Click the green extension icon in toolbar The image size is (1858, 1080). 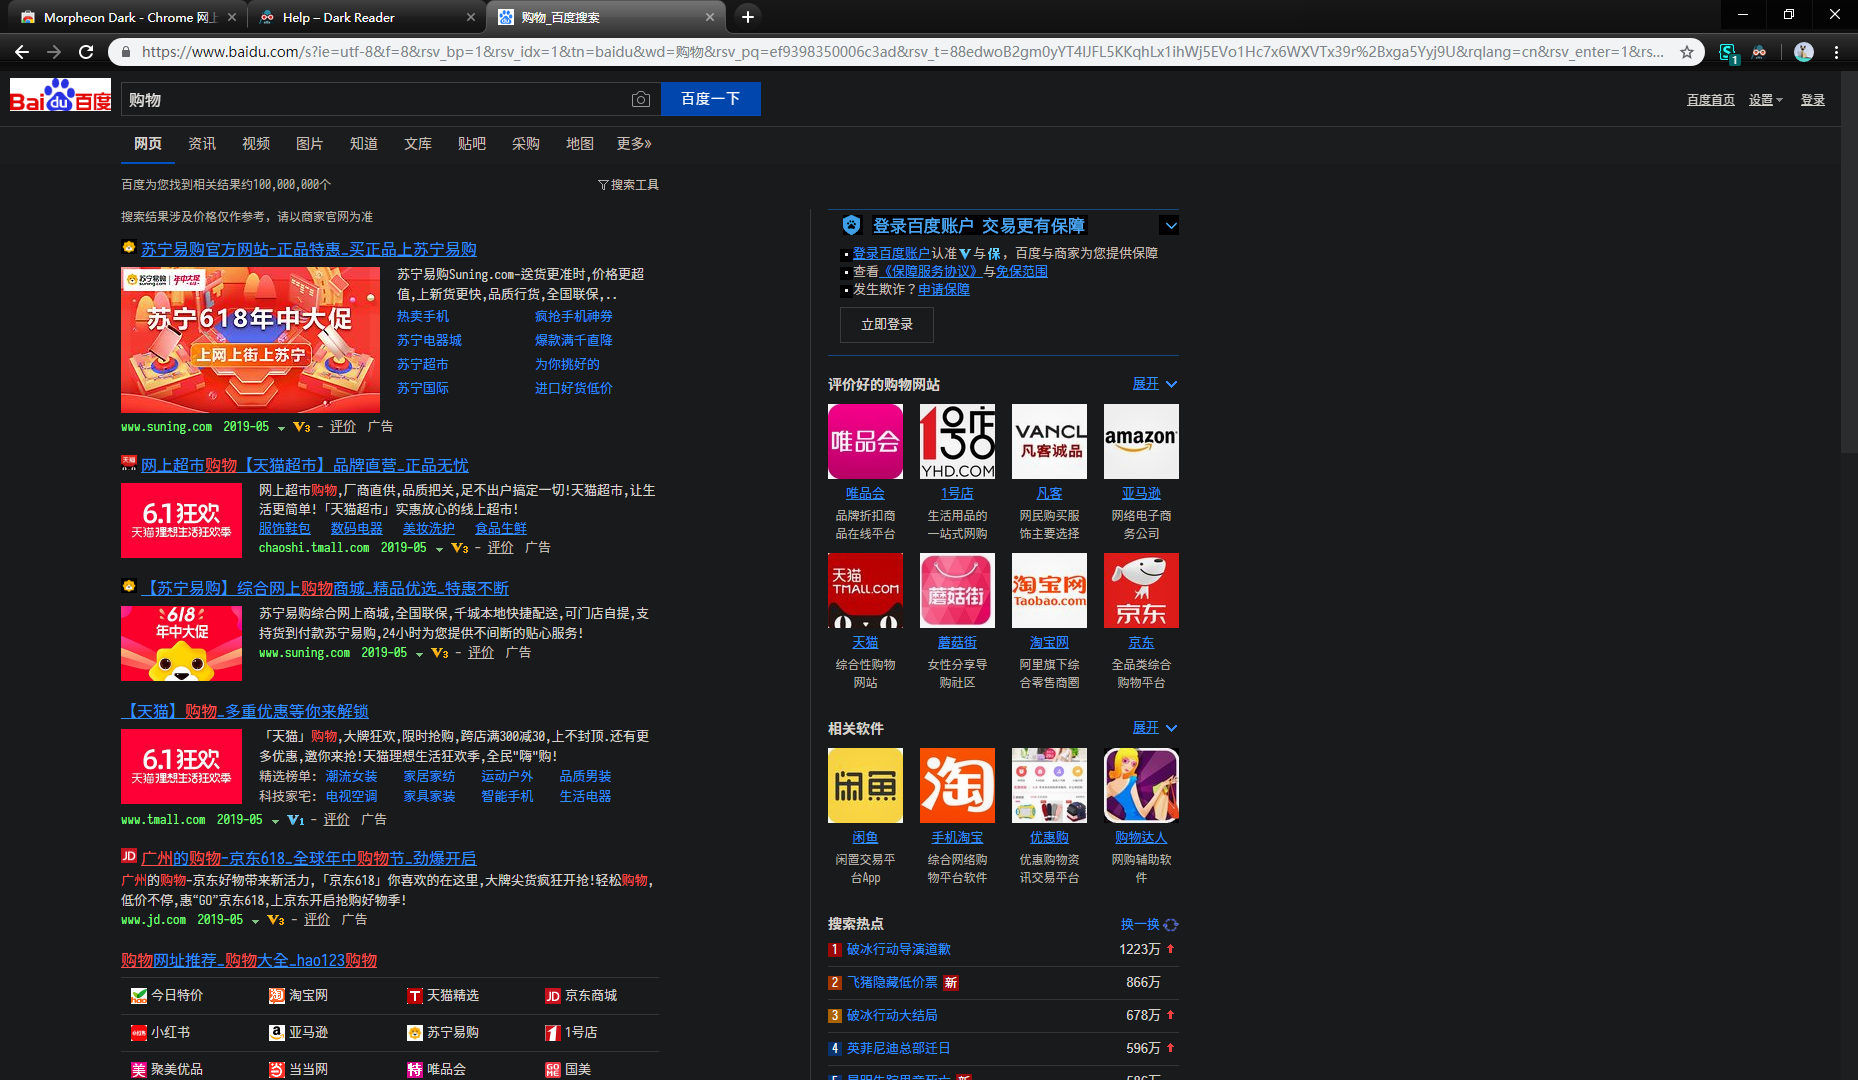[x=1728, y=52]
